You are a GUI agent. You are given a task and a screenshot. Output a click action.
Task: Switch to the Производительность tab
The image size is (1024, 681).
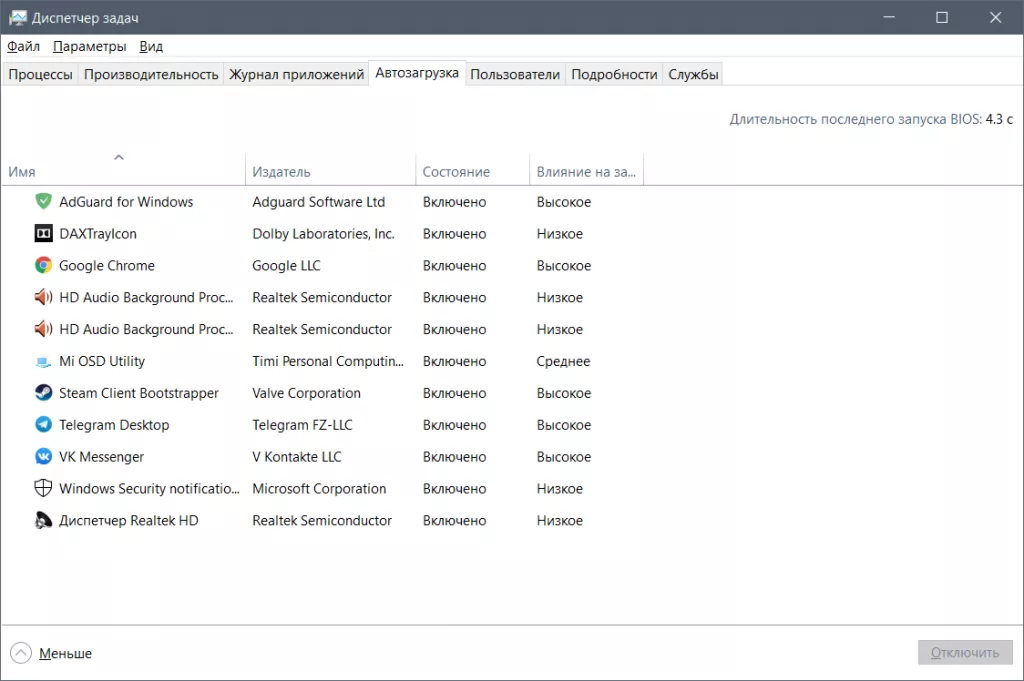[151, 74]
